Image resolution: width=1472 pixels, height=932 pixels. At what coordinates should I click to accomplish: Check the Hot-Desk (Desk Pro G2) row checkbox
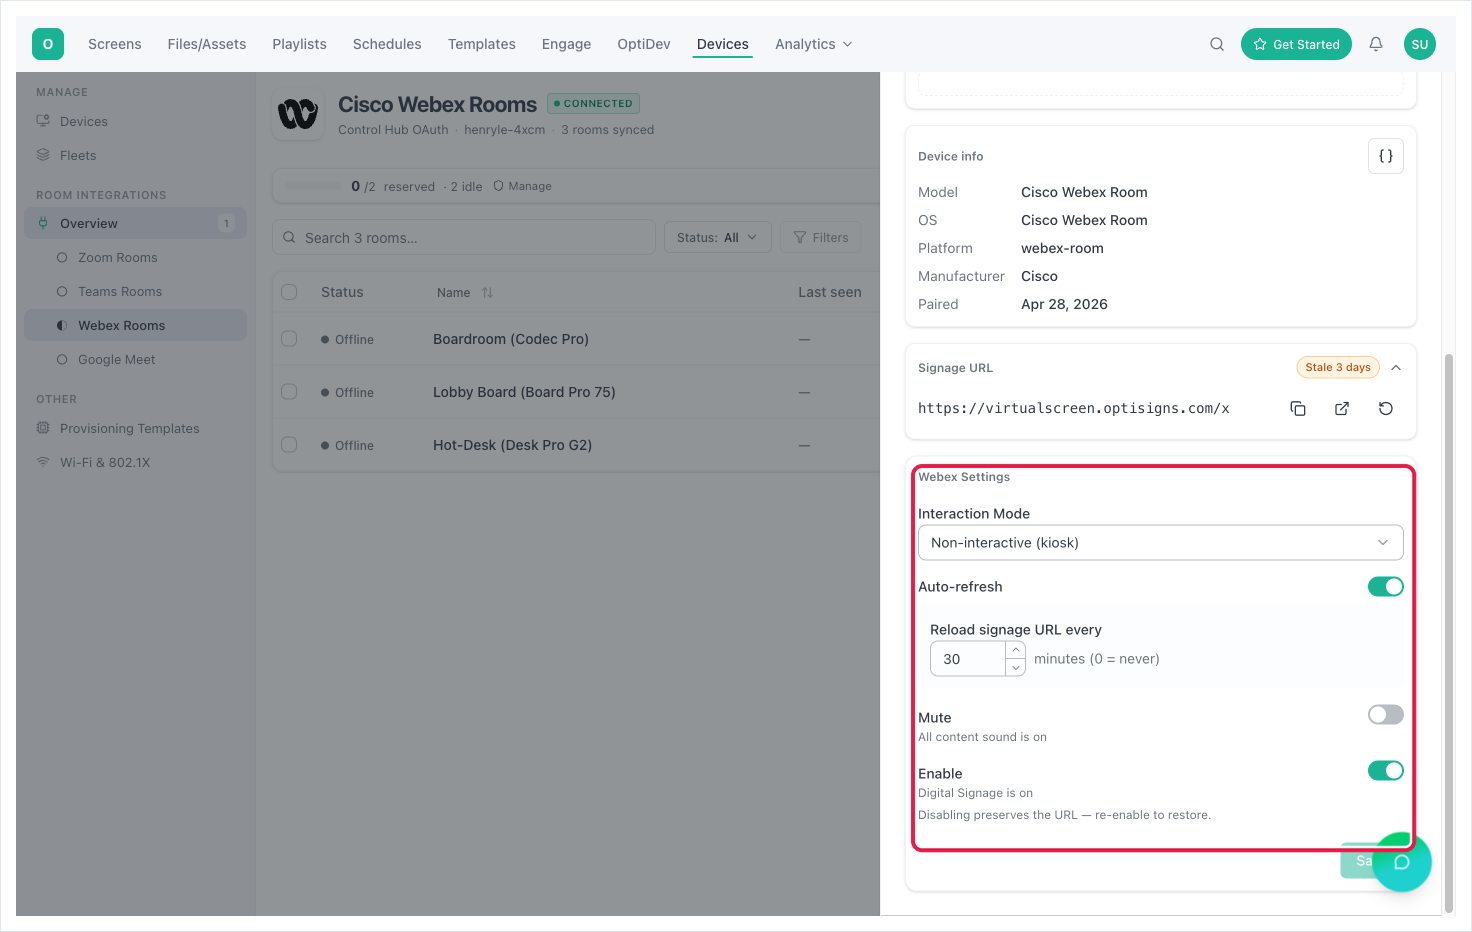pyautogui.click(x=289, y=445)
